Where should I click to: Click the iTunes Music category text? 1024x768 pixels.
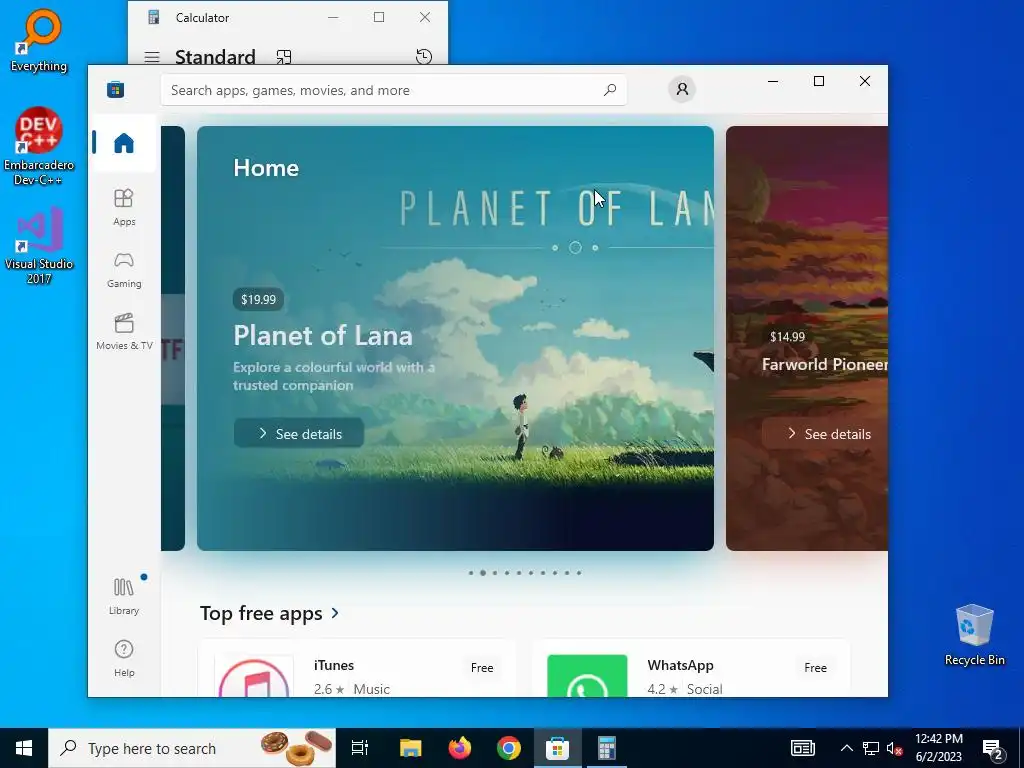[372, 689]
